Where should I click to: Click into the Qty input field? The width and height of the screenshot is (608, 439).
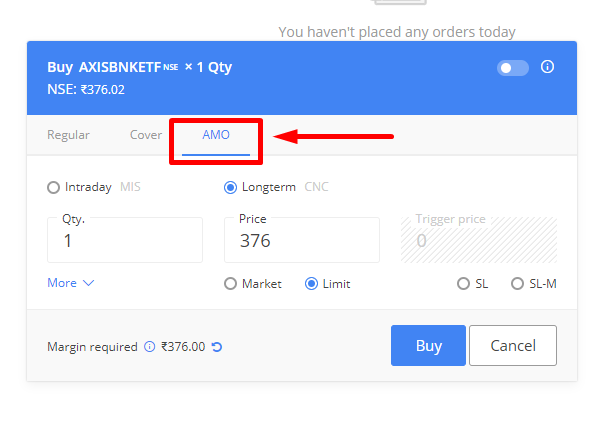click(x=125, y=240)
